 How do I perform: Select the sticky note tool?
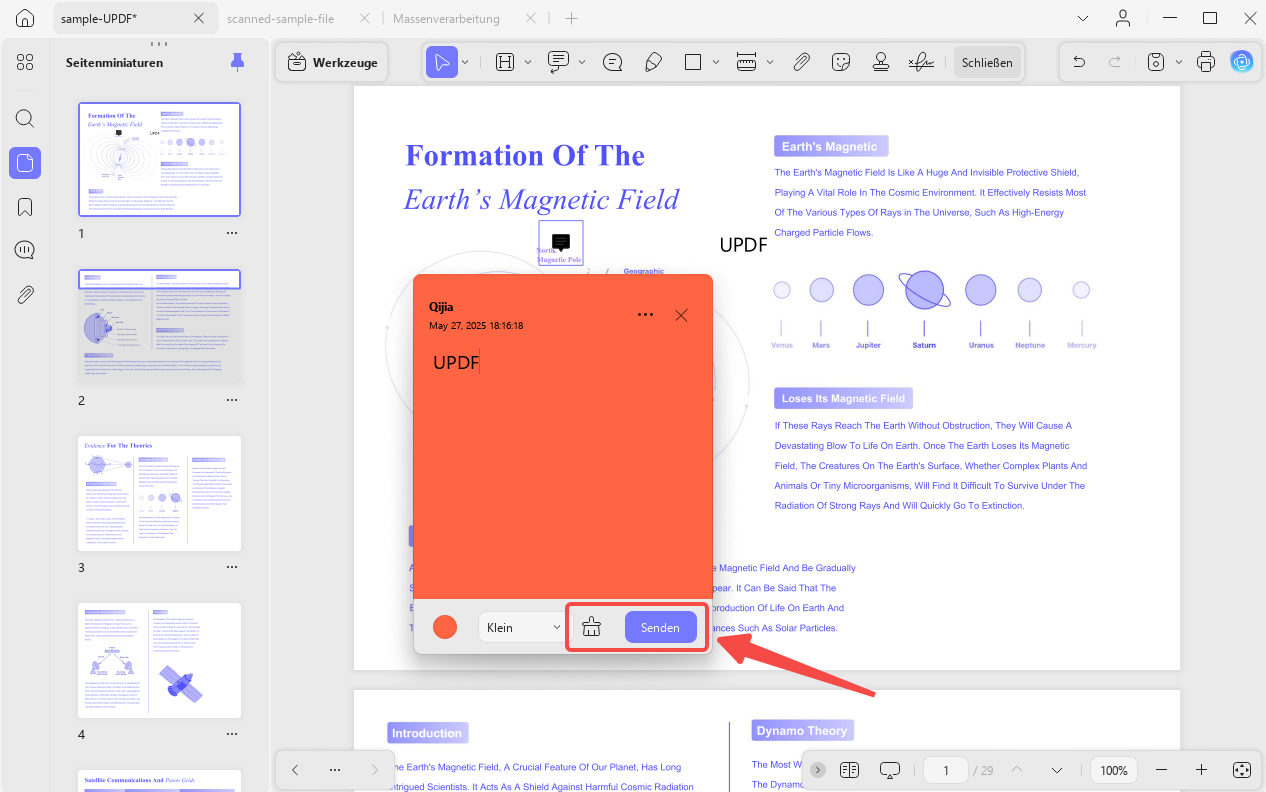613,62
